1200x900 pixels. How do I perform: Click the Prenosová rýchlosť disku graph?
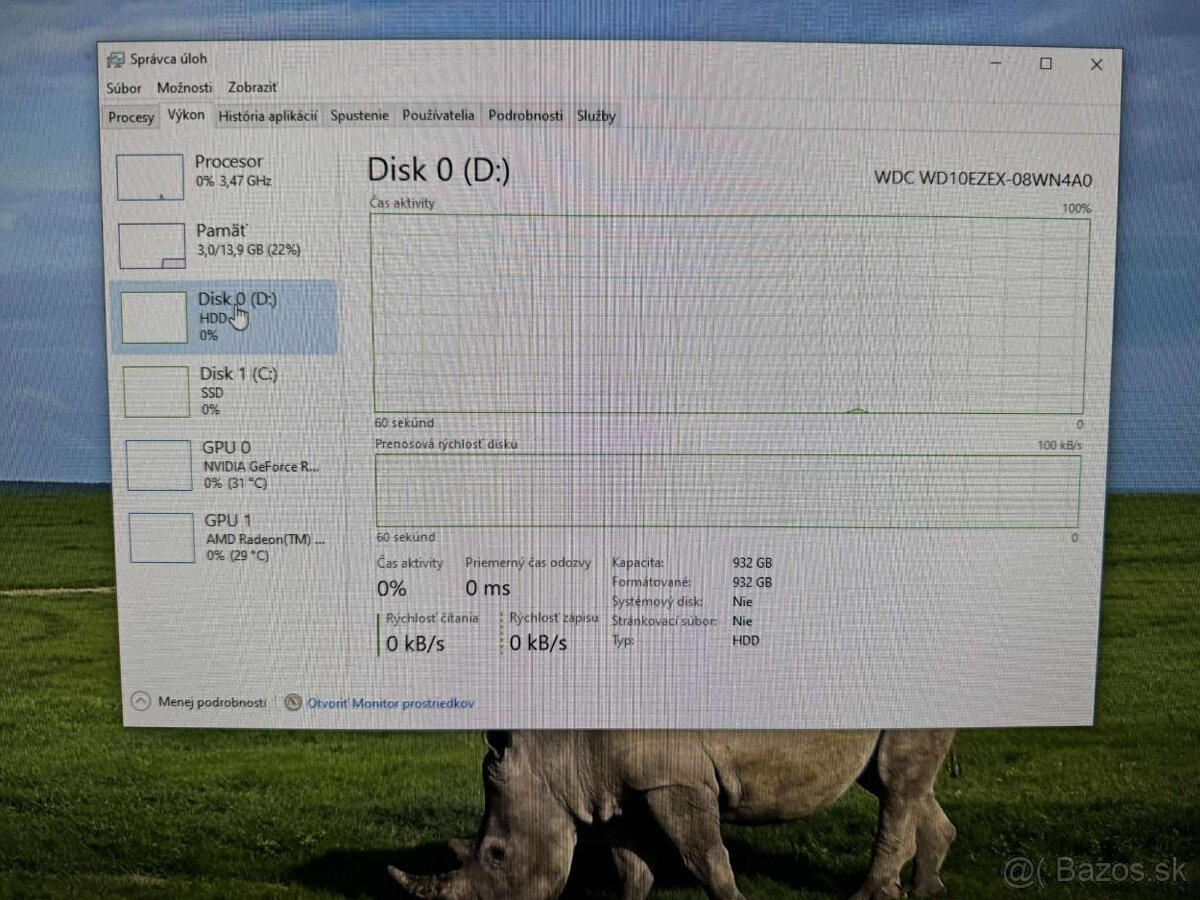click(727, 490)
